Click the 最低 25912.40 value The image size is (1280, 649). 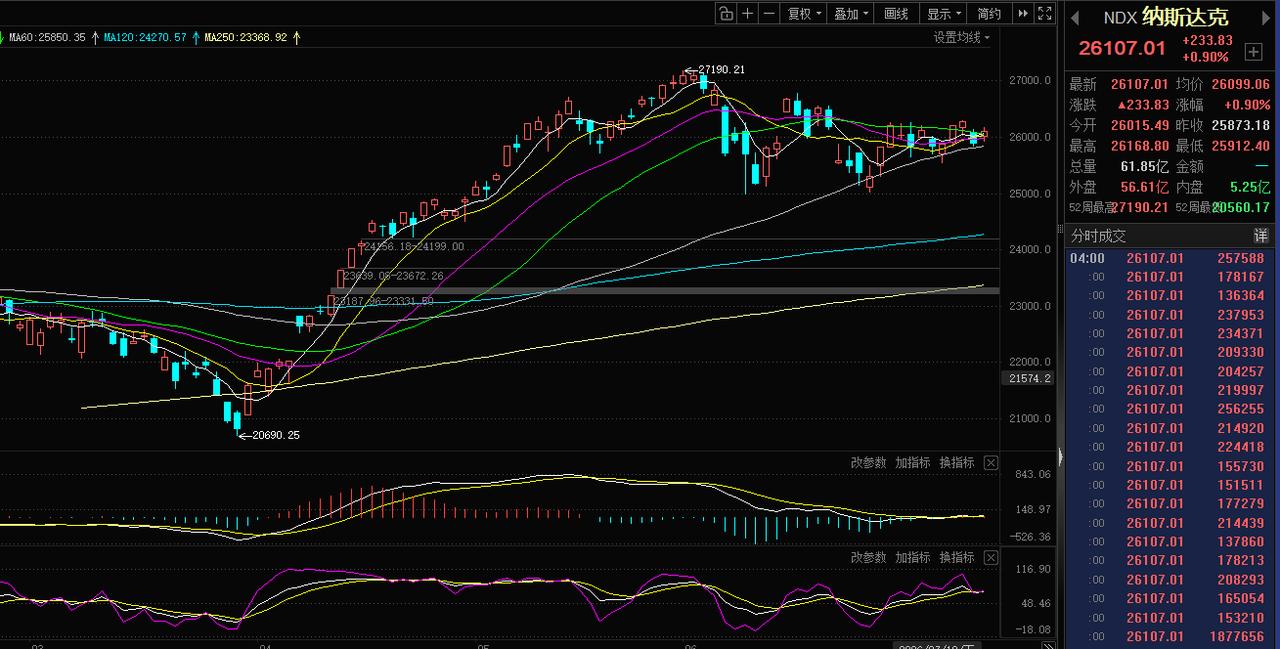(1240, 146)
